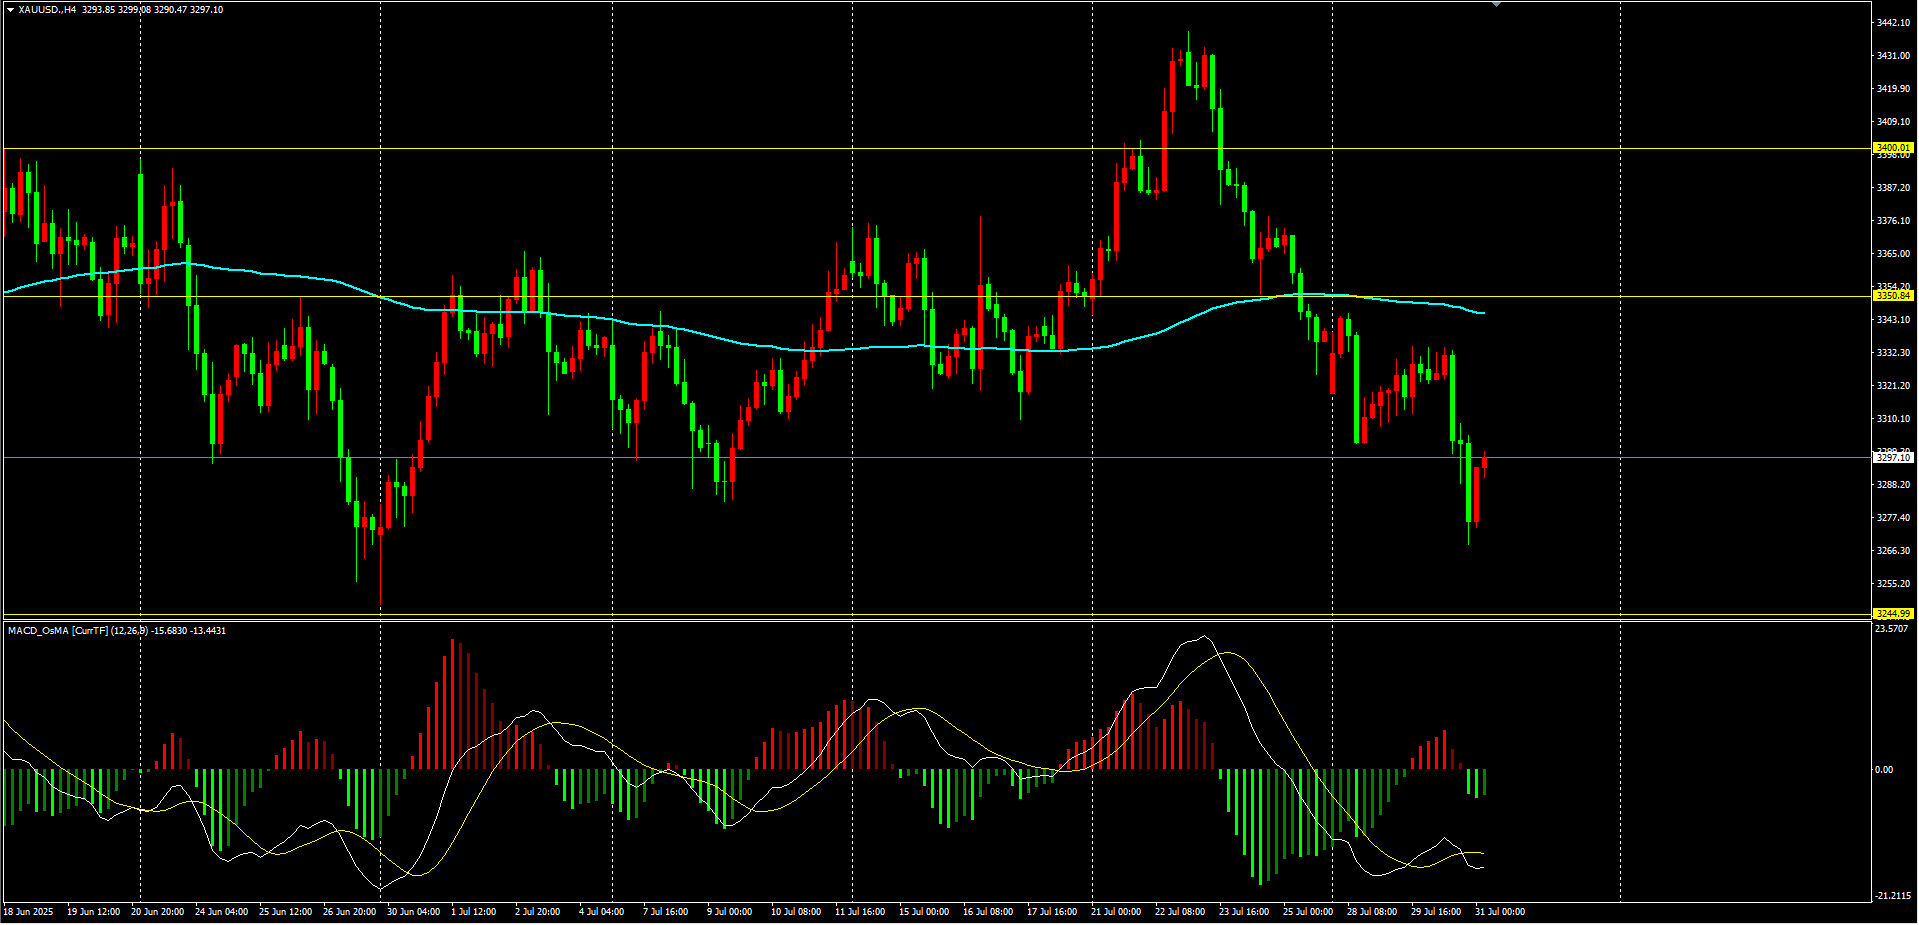
Task: Click the 3266.30 price scale value
Action: [1893, 551]
